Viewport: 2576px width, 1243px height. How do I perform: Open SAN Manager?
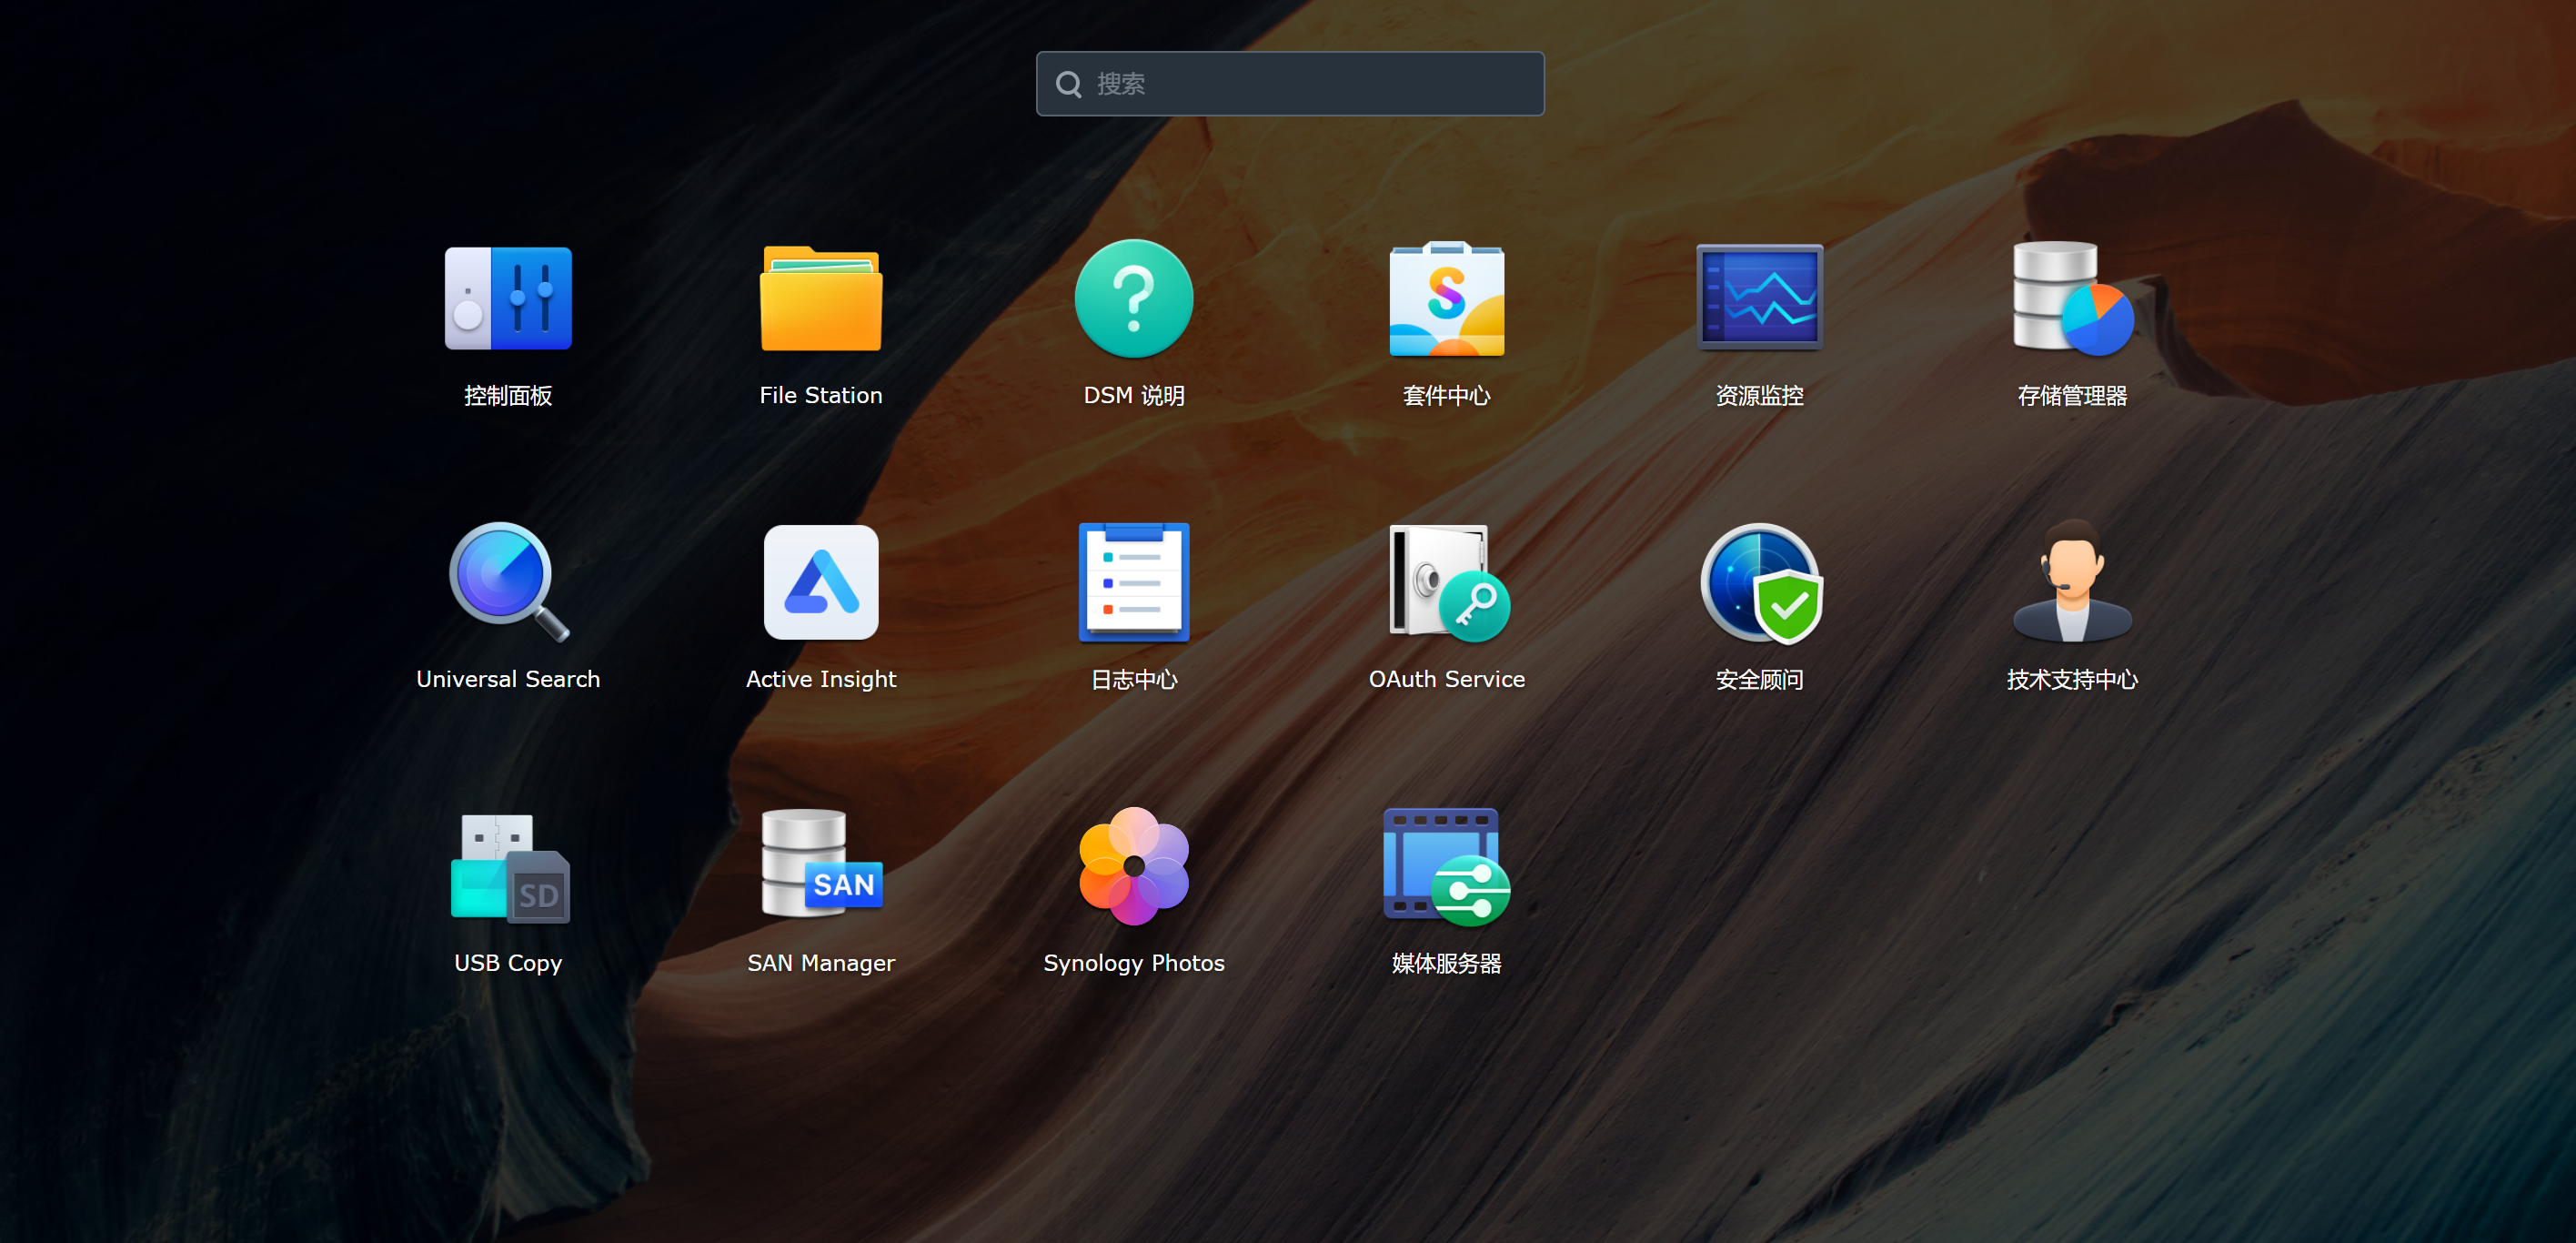click(820, 866)
